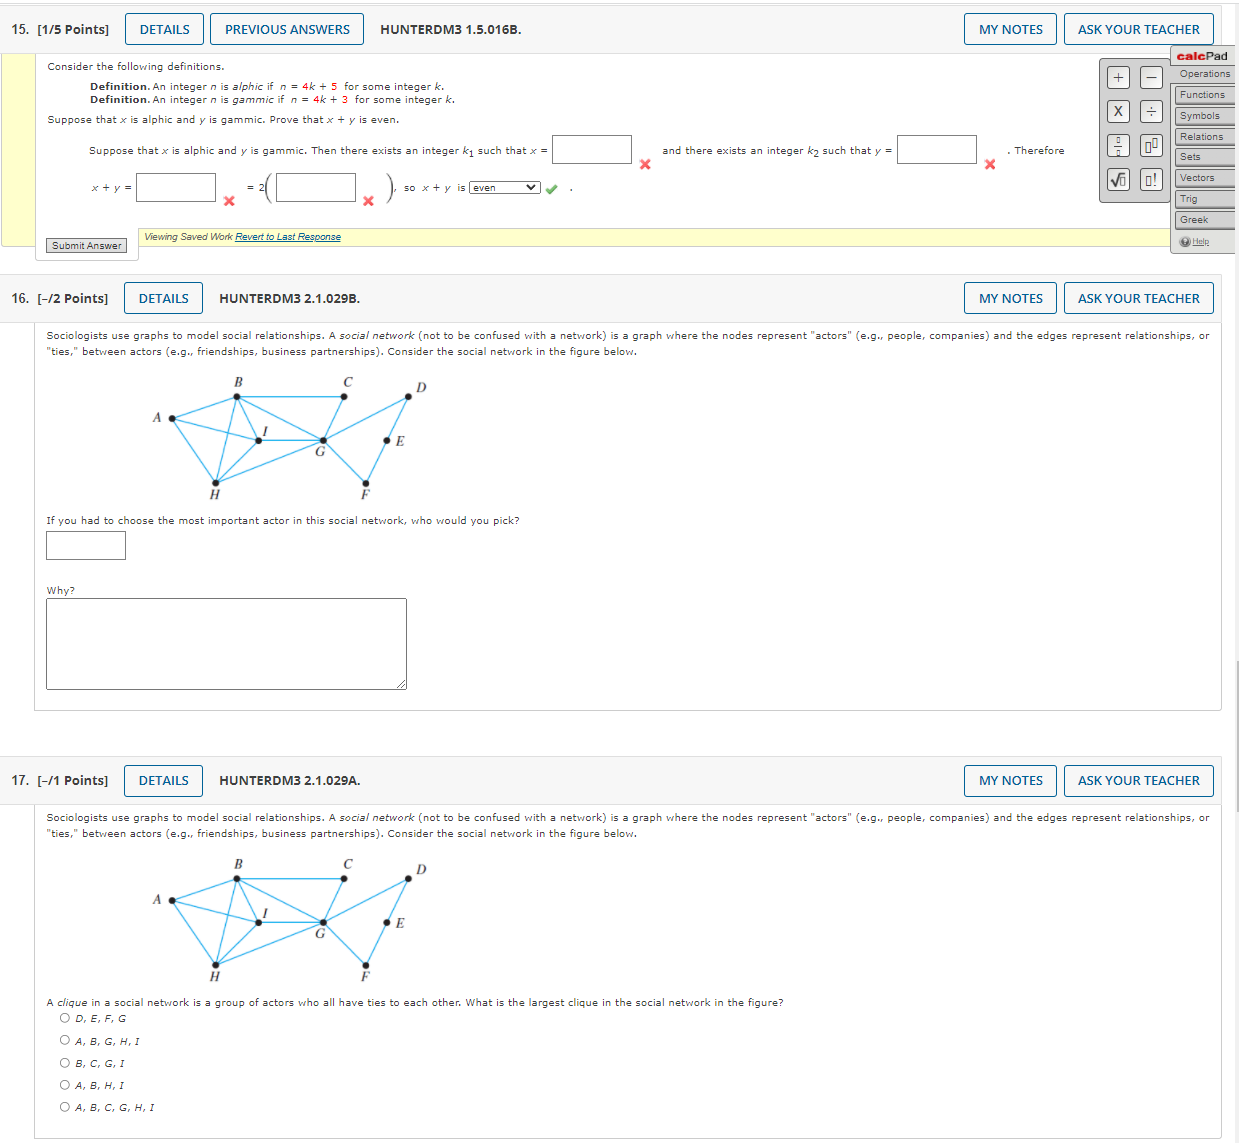Open MY NOTES for question 17

coord(1011,780)
